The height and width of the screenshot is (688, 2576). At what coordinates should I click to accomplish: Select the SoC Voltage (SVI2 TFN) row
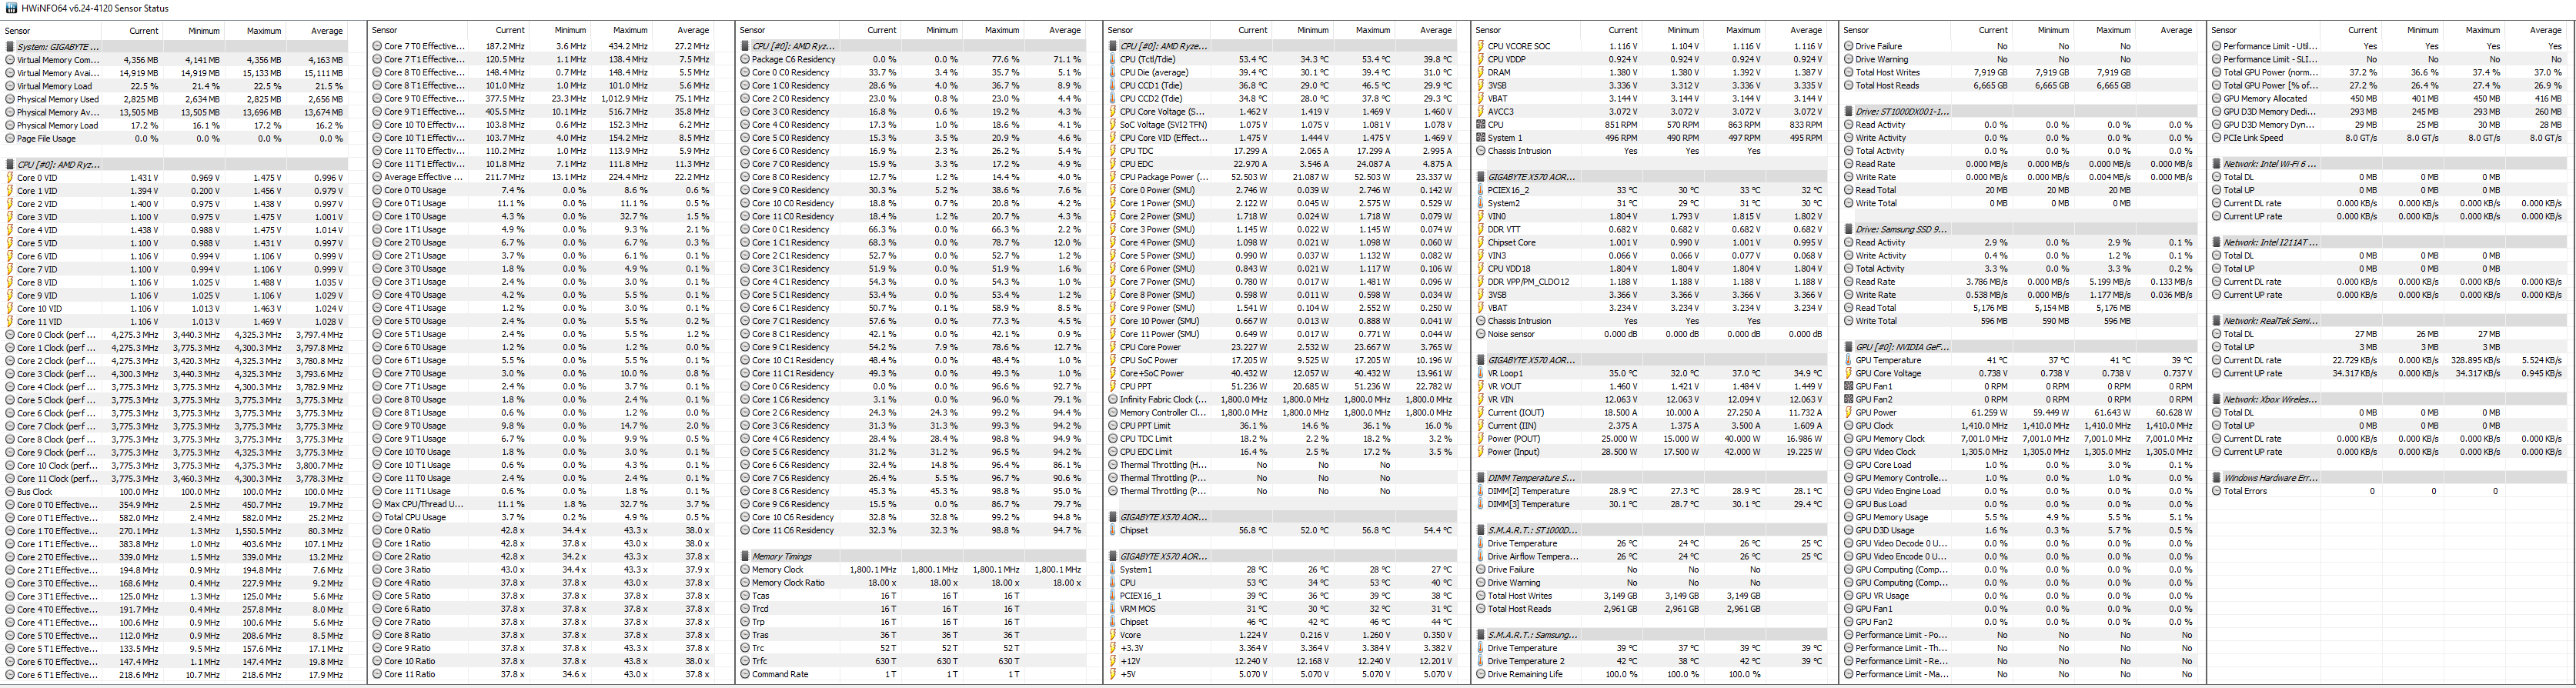pyautogui.click(x=1281, y=125)
